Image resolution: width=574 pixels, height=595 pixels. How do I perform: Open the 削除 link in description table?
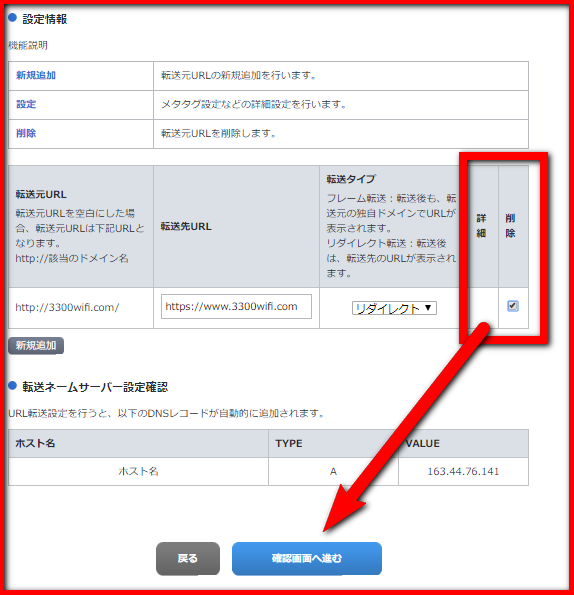(x=26, y=133)
